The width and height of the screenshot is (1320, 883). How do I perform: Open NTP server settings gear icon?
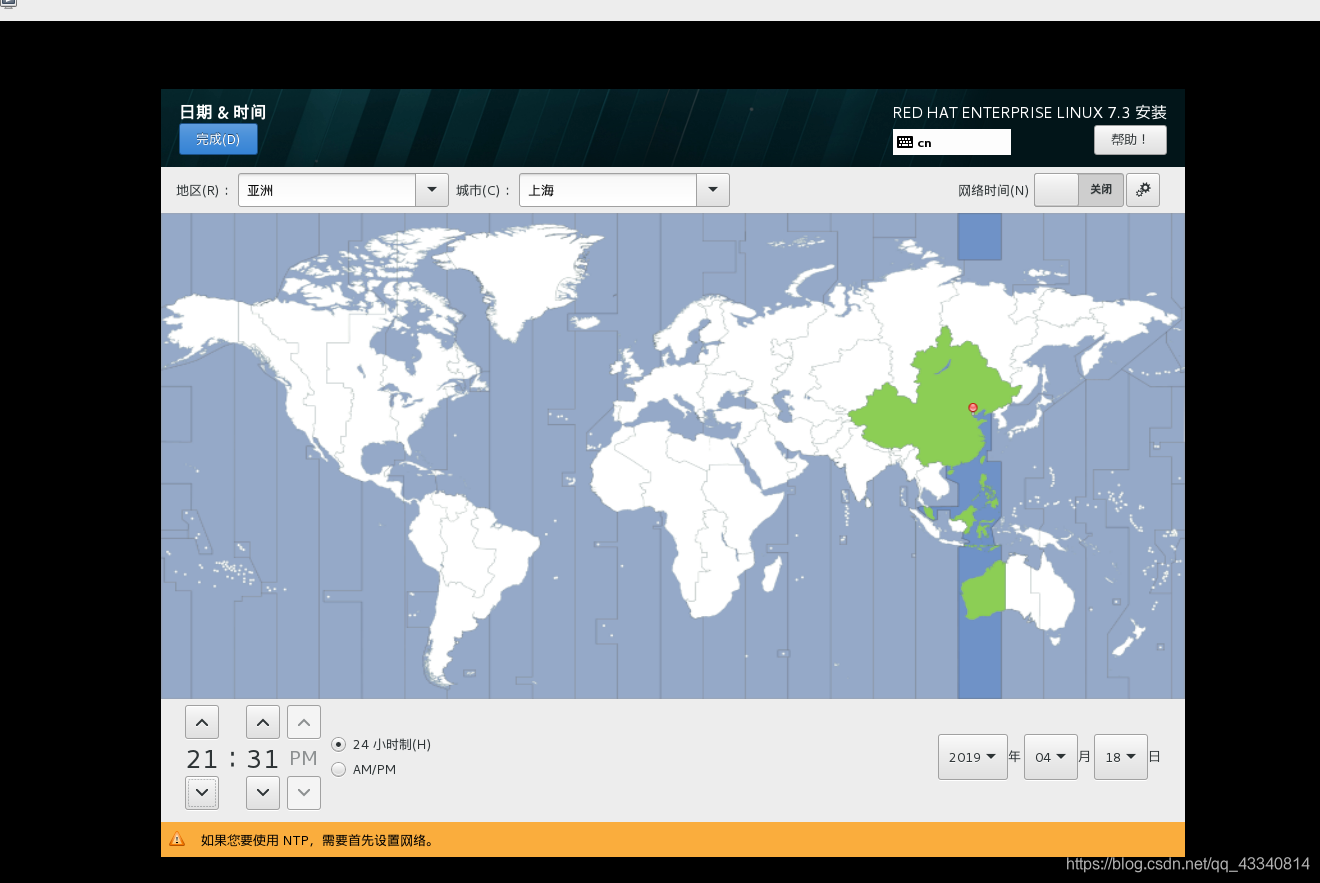[1143, 190]
